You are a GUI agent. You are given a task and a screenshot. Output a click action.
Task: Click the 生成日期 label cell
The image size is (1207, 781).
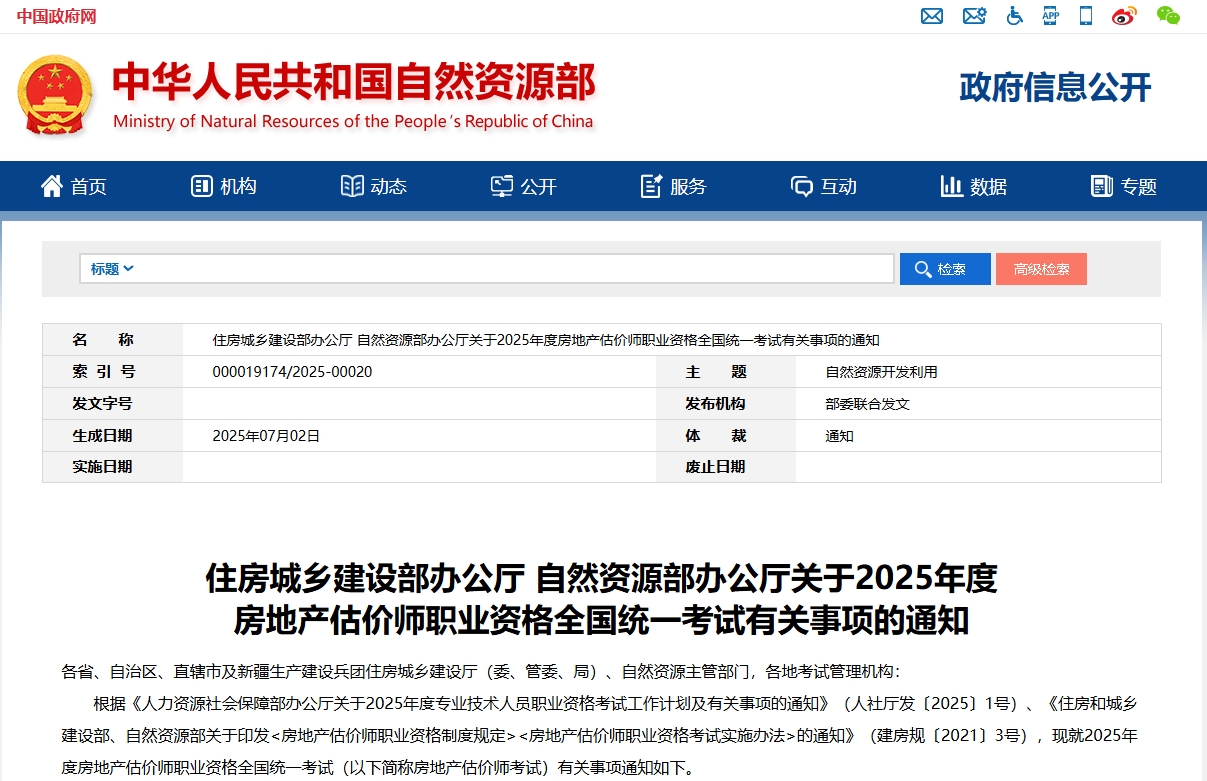tap(112, 436)
